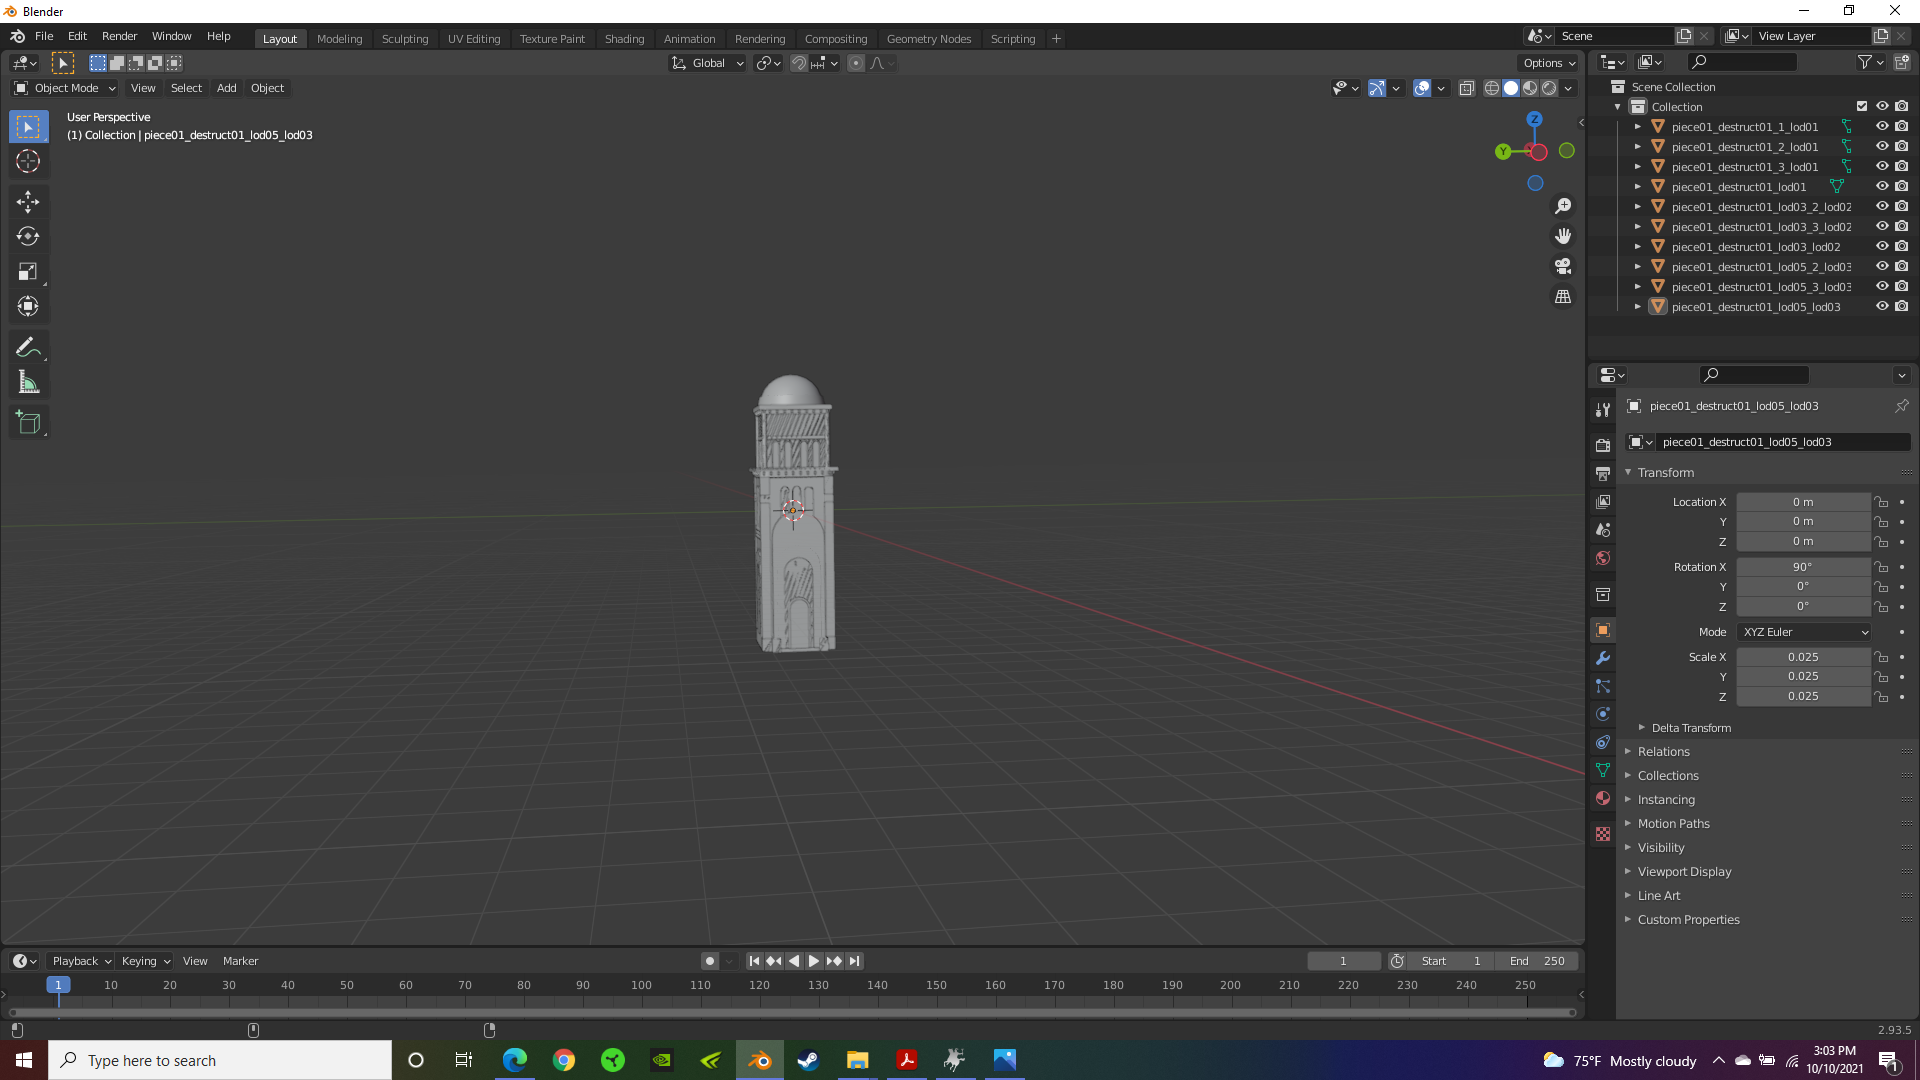Click the Scale X value field
The width and height of the screenshot is (1920, 1080).
click(1803, 657)
